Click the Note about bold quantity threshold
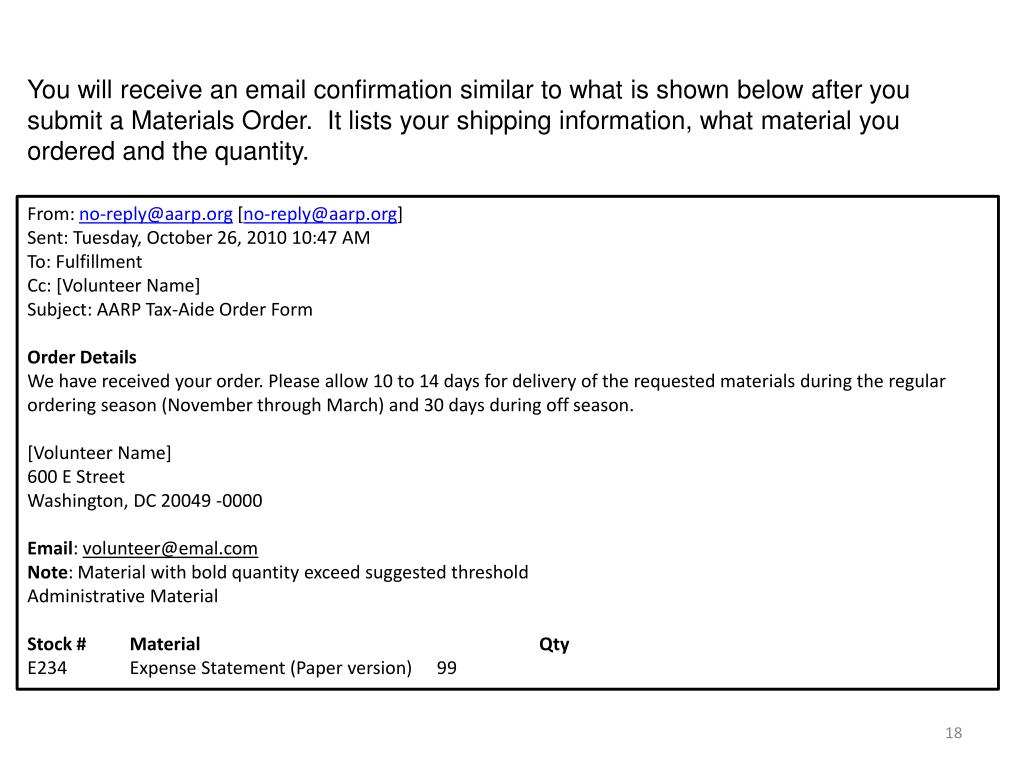This screenshot has width=1024, height=768. click(x=278, y=573)
